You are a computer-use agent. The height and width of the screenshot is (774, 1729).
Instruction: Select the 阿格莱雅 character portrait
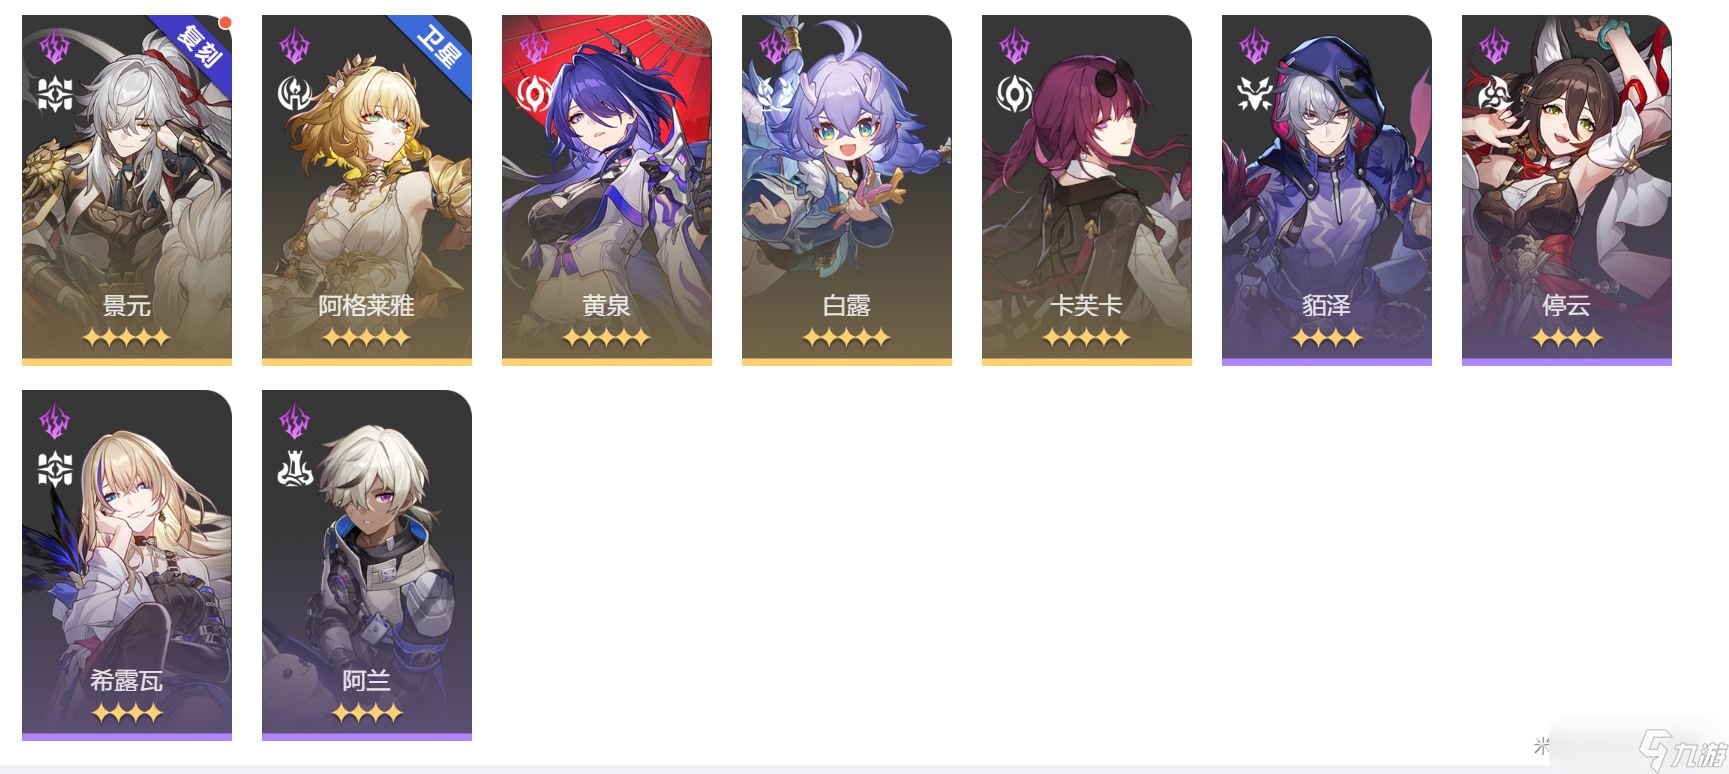[x=367, y=190]
